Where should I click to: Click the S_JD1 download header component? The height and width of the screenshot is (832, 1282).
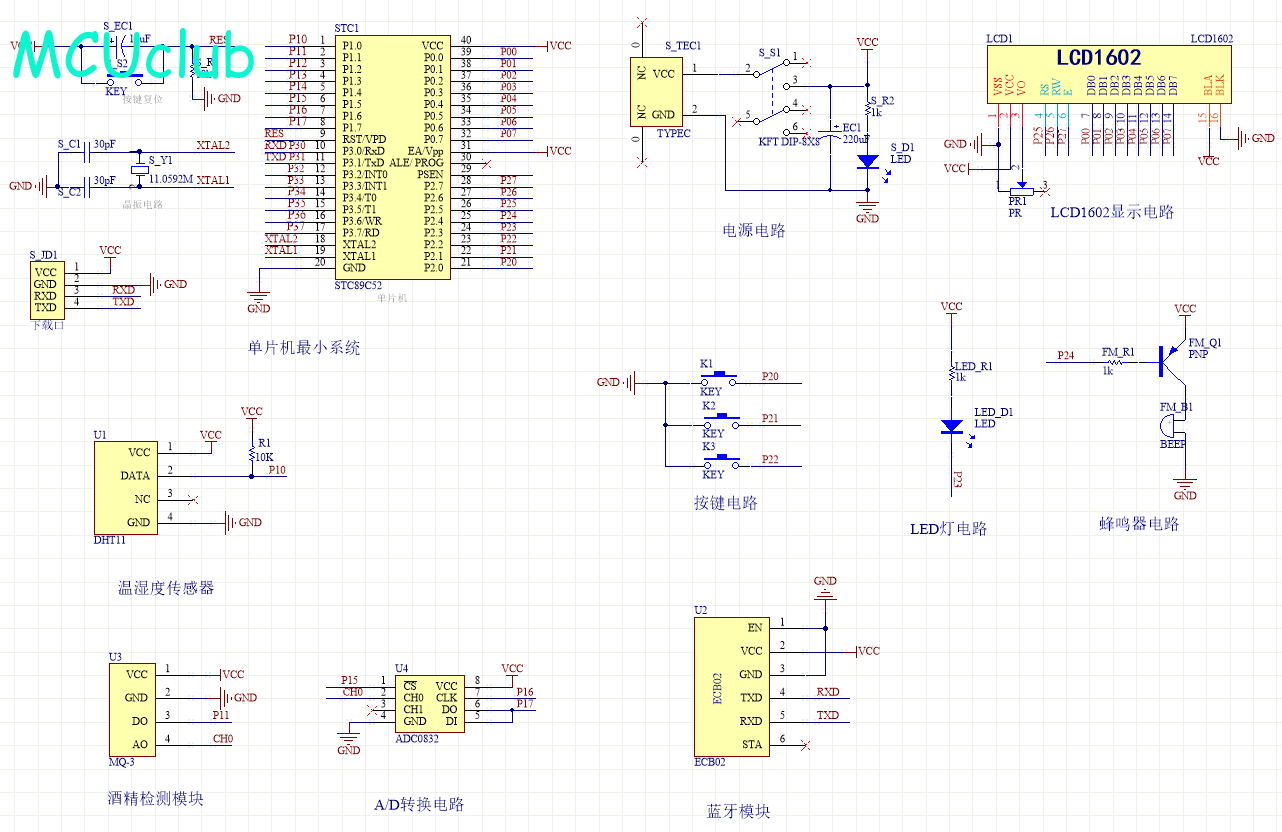coord(45,289)
